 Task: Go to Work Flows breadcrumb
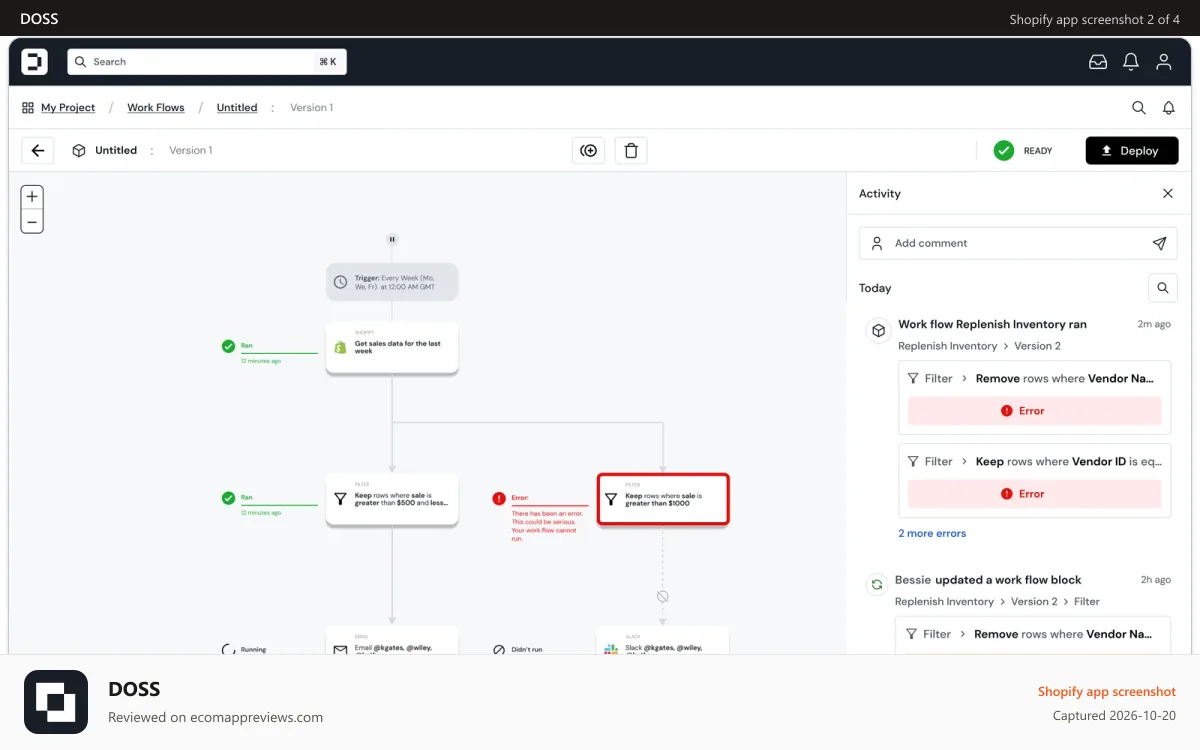(x=156, y=108)
